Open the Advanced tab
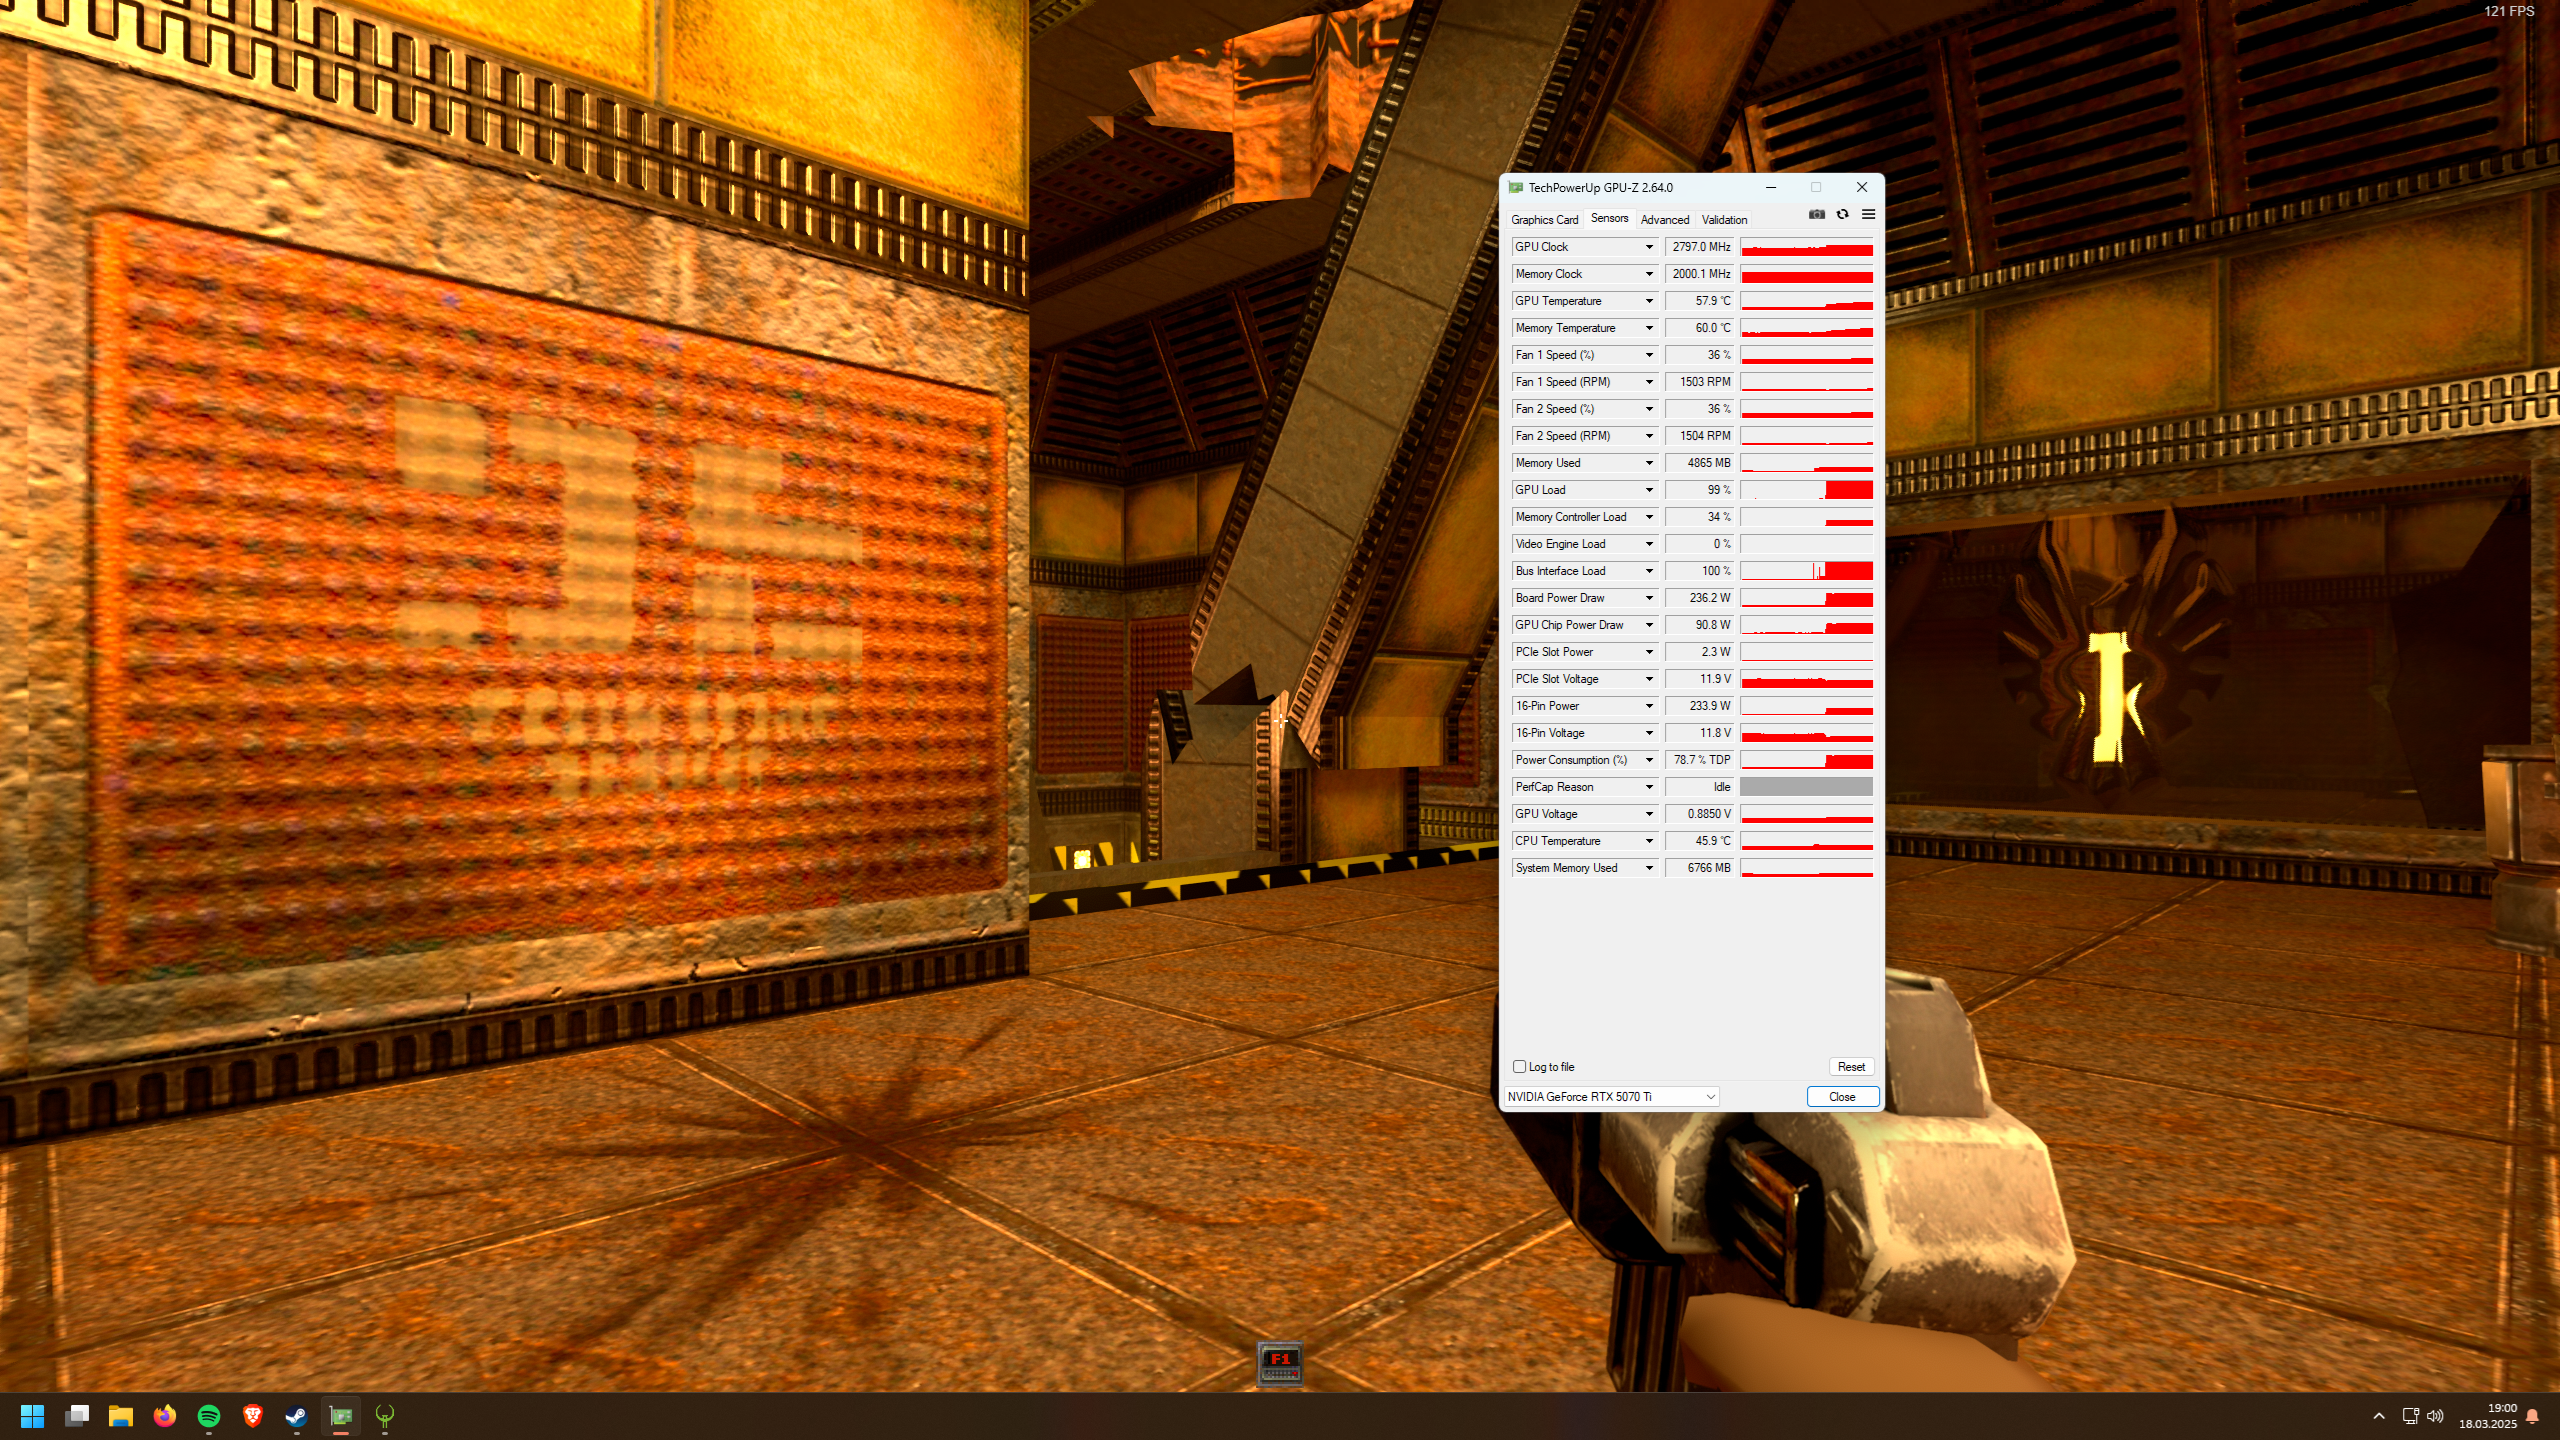This screenshot has height=1440, width=2560. (1664, 220)
